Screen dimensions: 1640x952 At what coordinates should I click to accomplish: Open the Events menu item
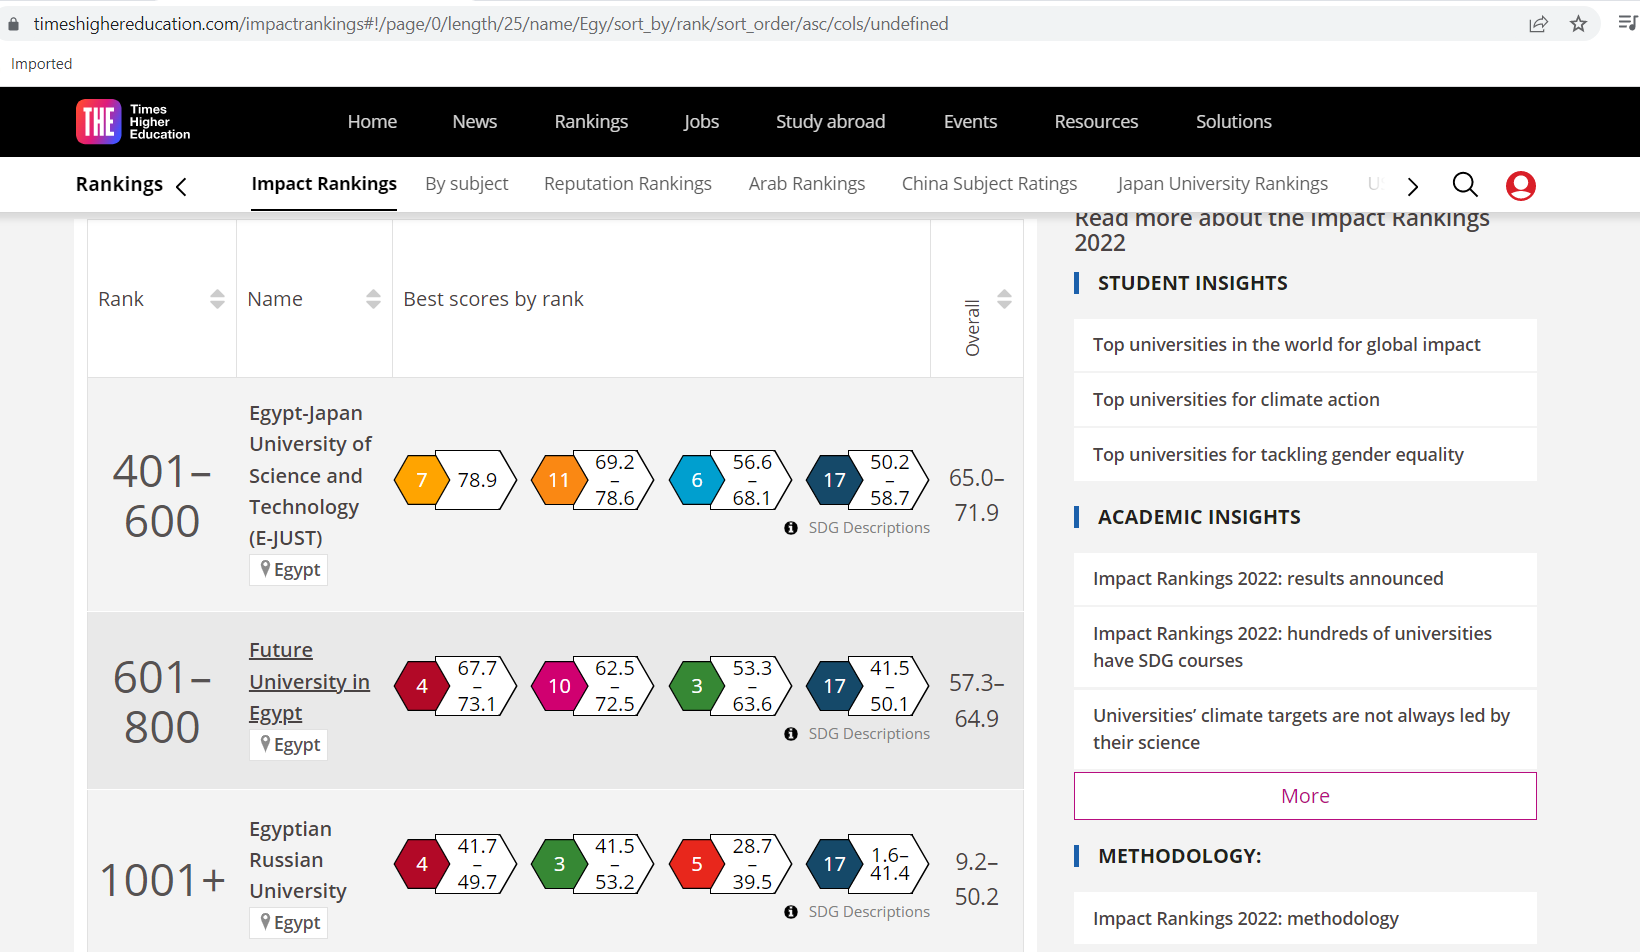tap(970, 122)
